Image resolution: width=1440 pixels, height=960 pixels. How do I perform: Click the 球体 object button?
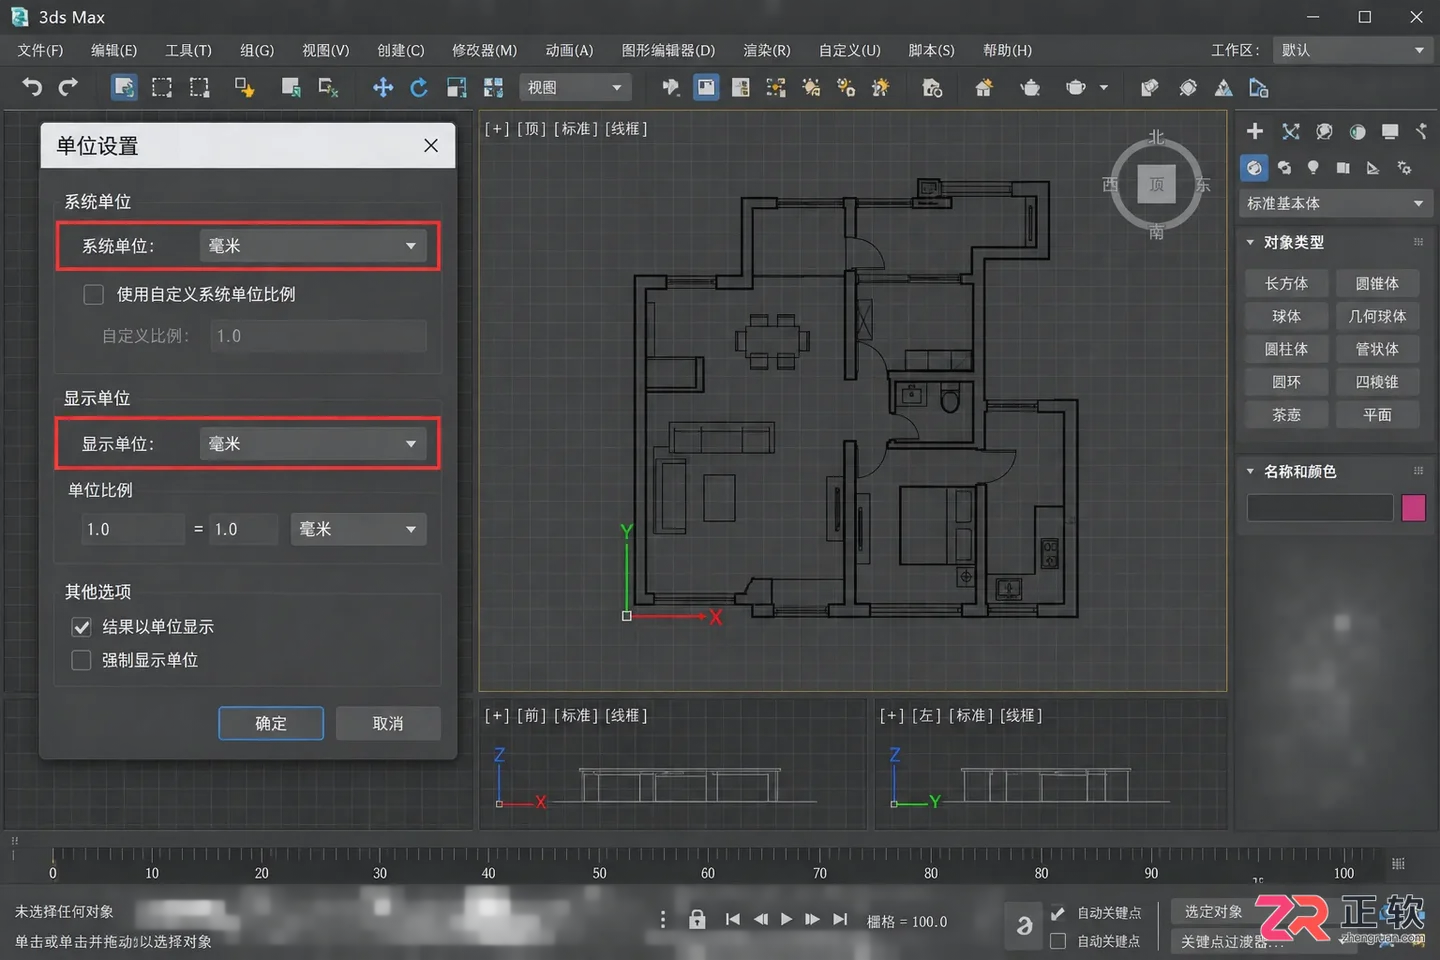point(1286,316)
